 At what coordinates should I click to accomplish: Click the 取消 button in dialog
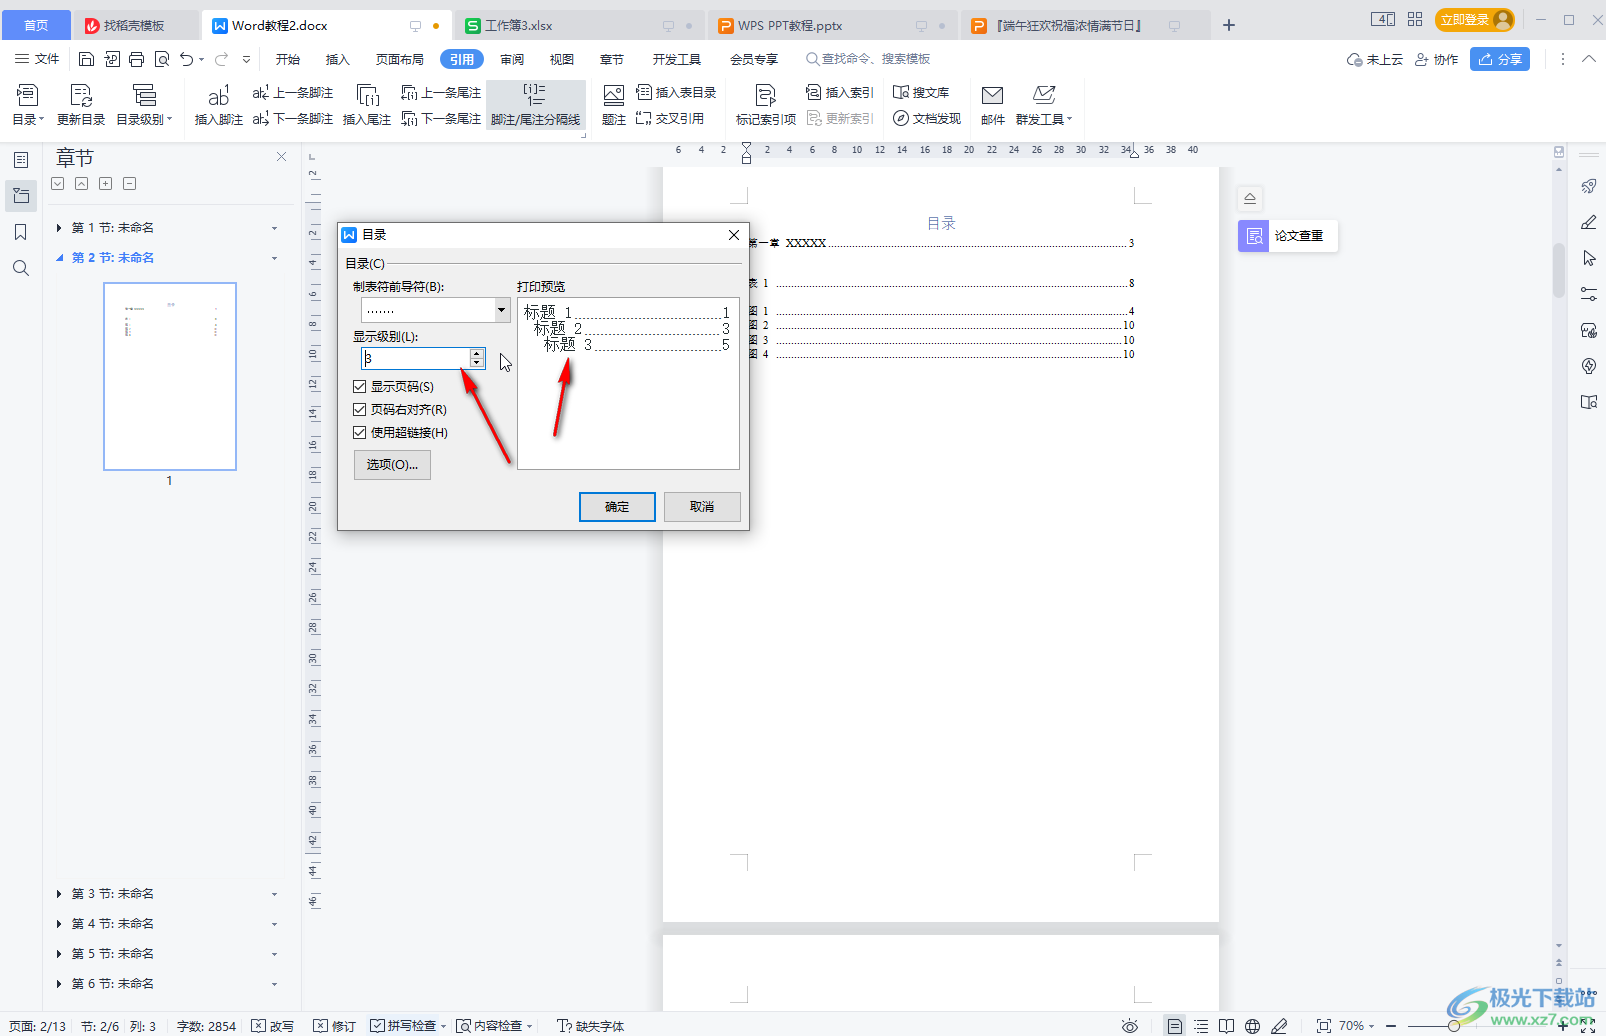click(x=702, y=507)
